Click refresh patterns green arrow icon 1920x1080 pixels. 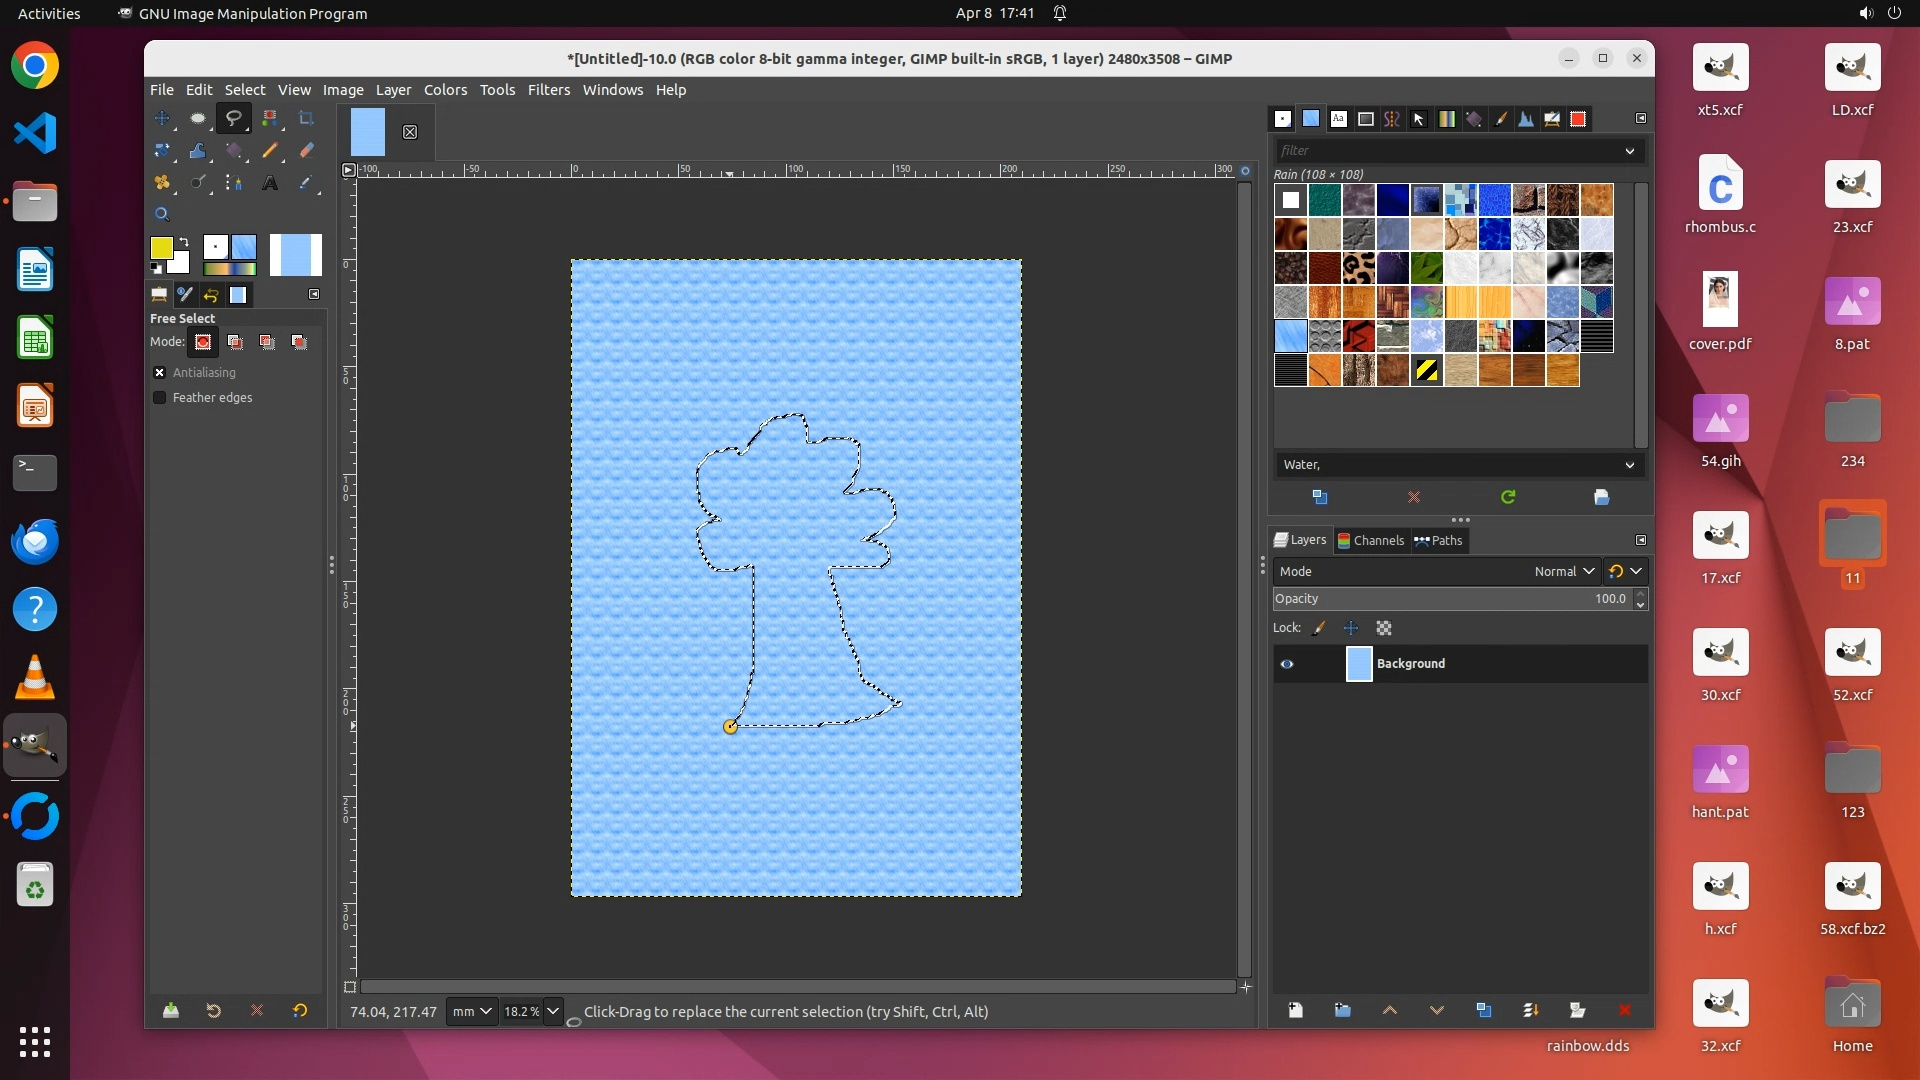coord(1508,497)
